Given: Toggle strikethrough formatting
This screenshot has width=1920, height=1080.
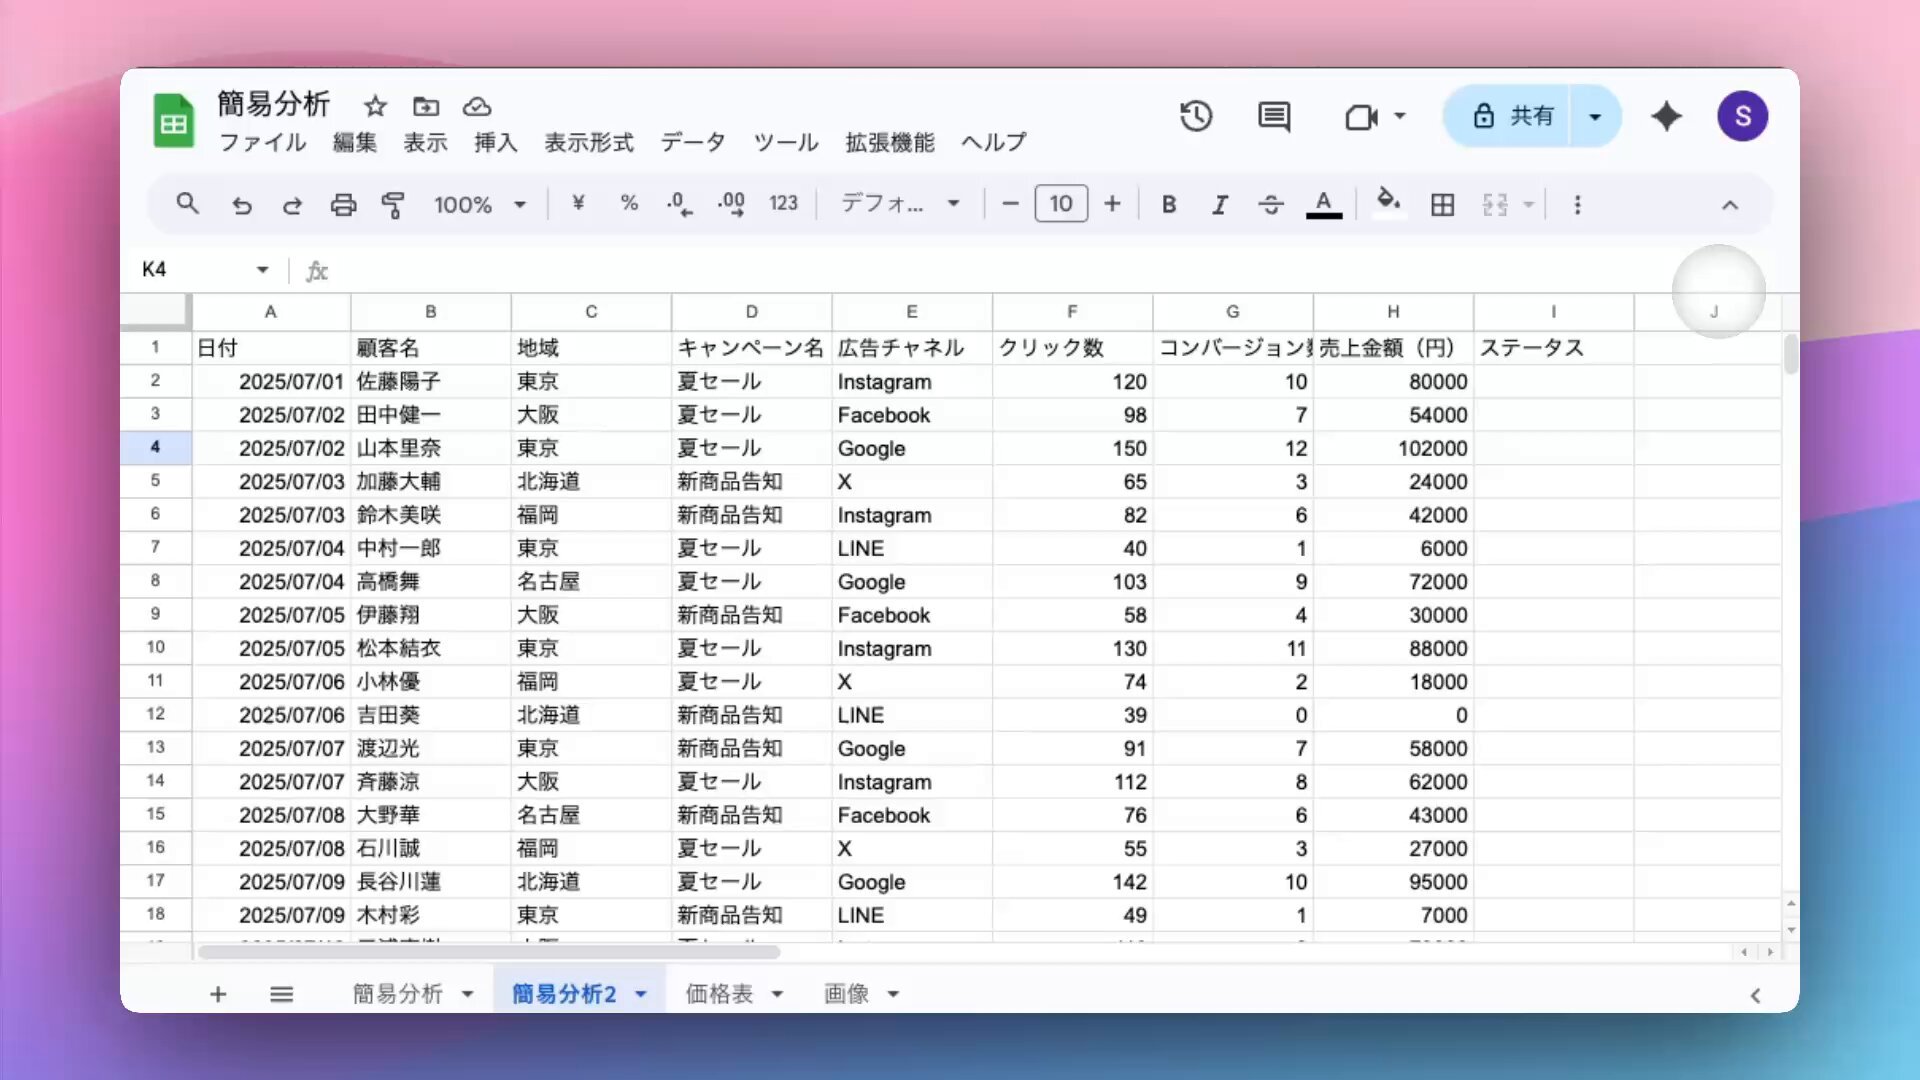Looking at the screenshot, I should pyautogui.click(x=1270, y=205).
